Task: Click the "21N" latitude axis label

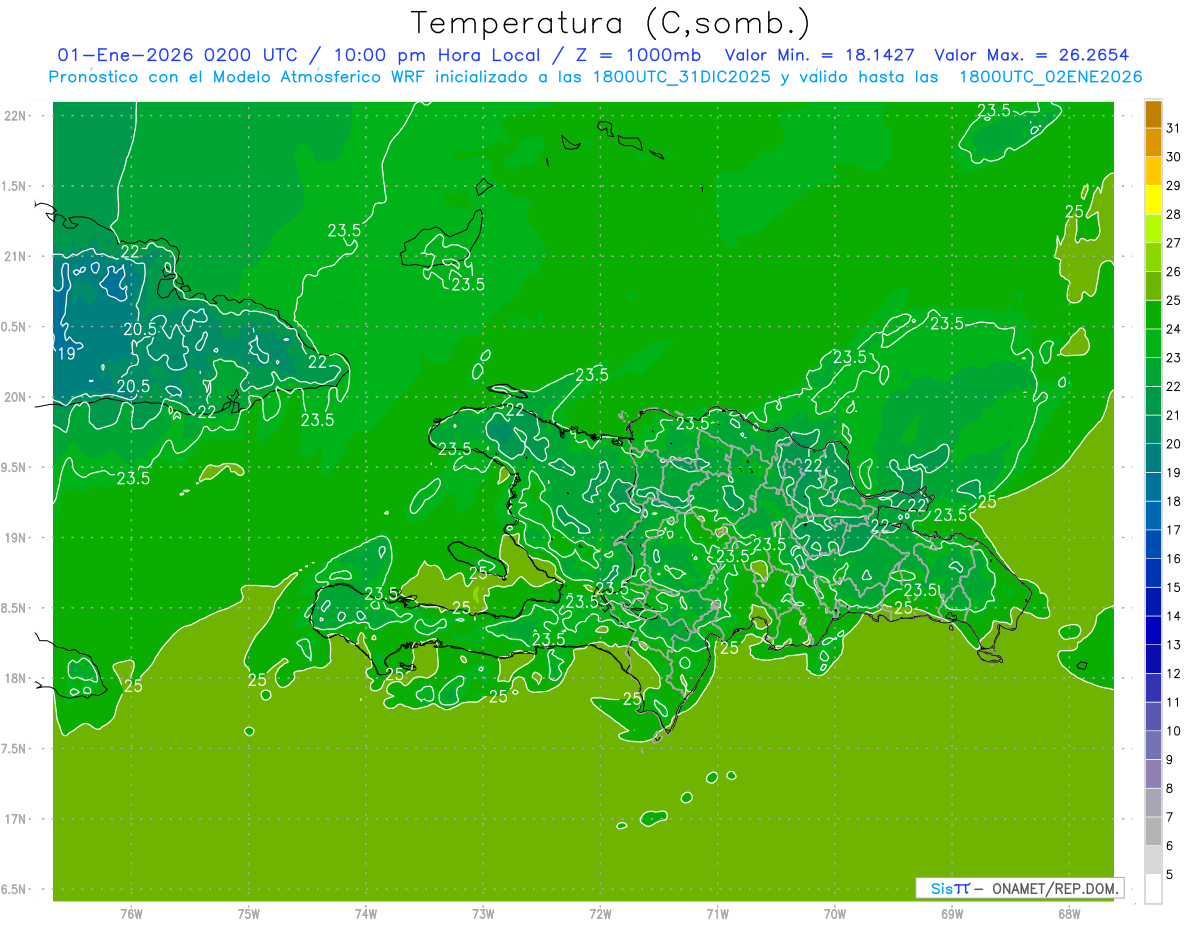Action: point(16,257)
